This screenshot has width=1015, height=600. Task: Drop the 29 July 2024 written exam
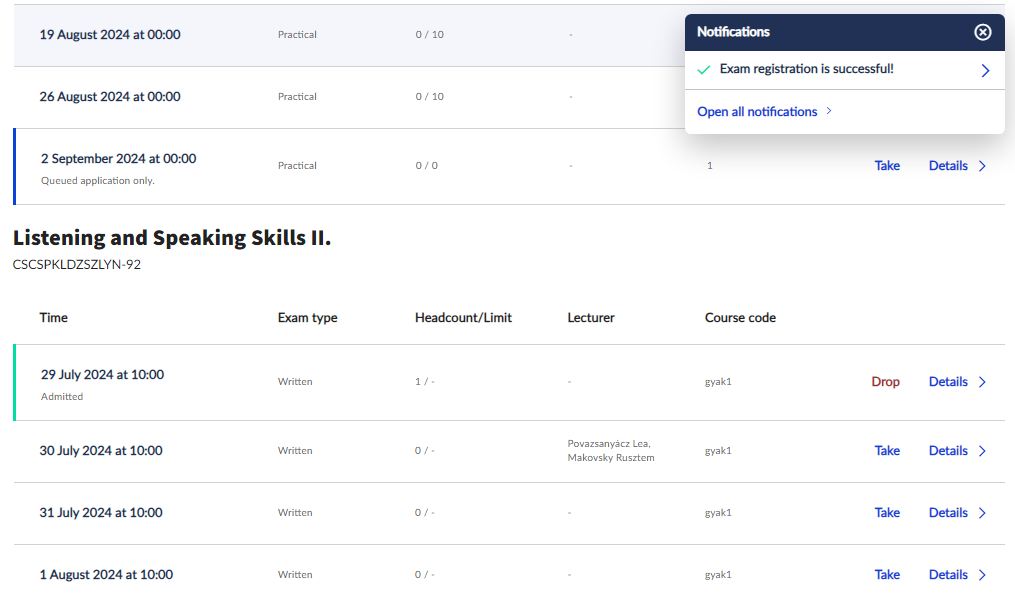(885, 382)
